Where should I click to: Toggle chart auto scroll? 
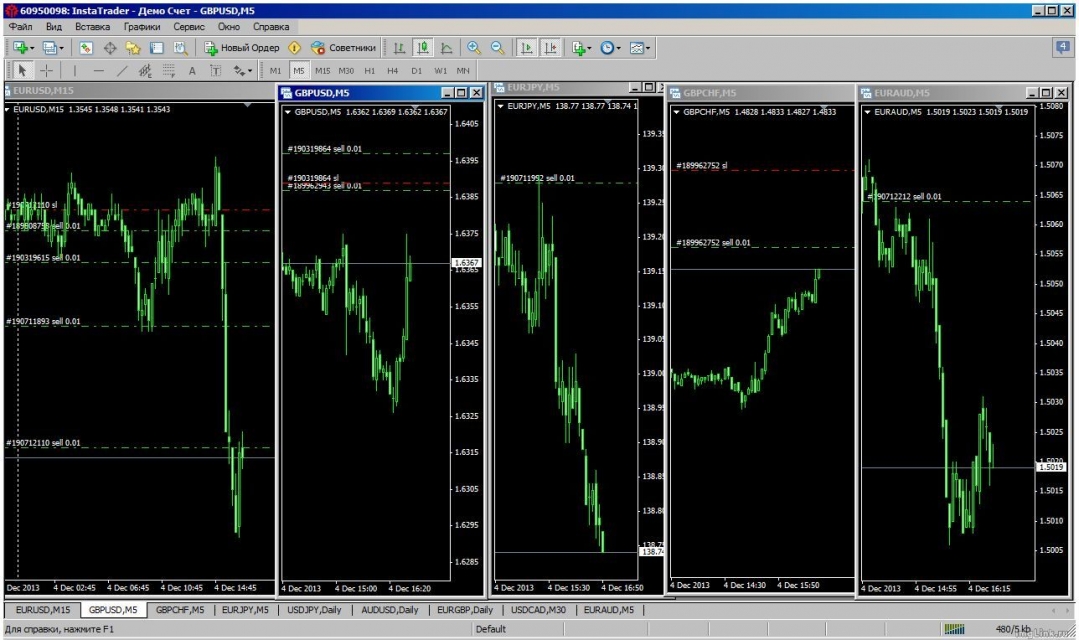tap(526, 47)
